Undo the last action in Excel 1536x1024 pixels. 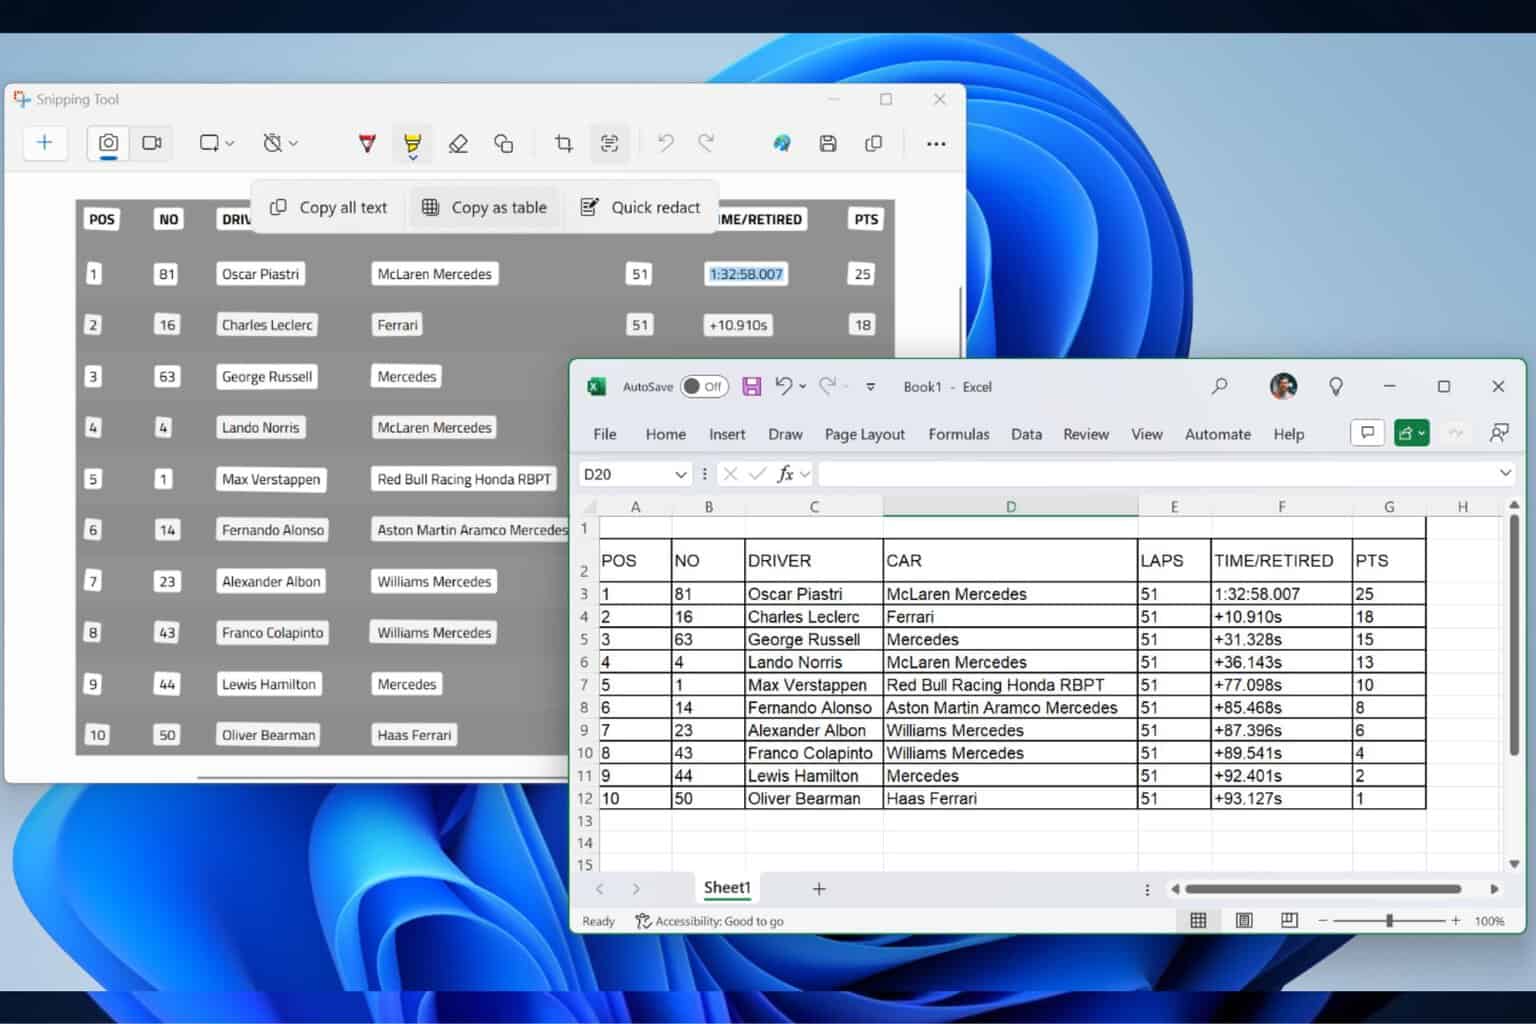tap(784, 387)
